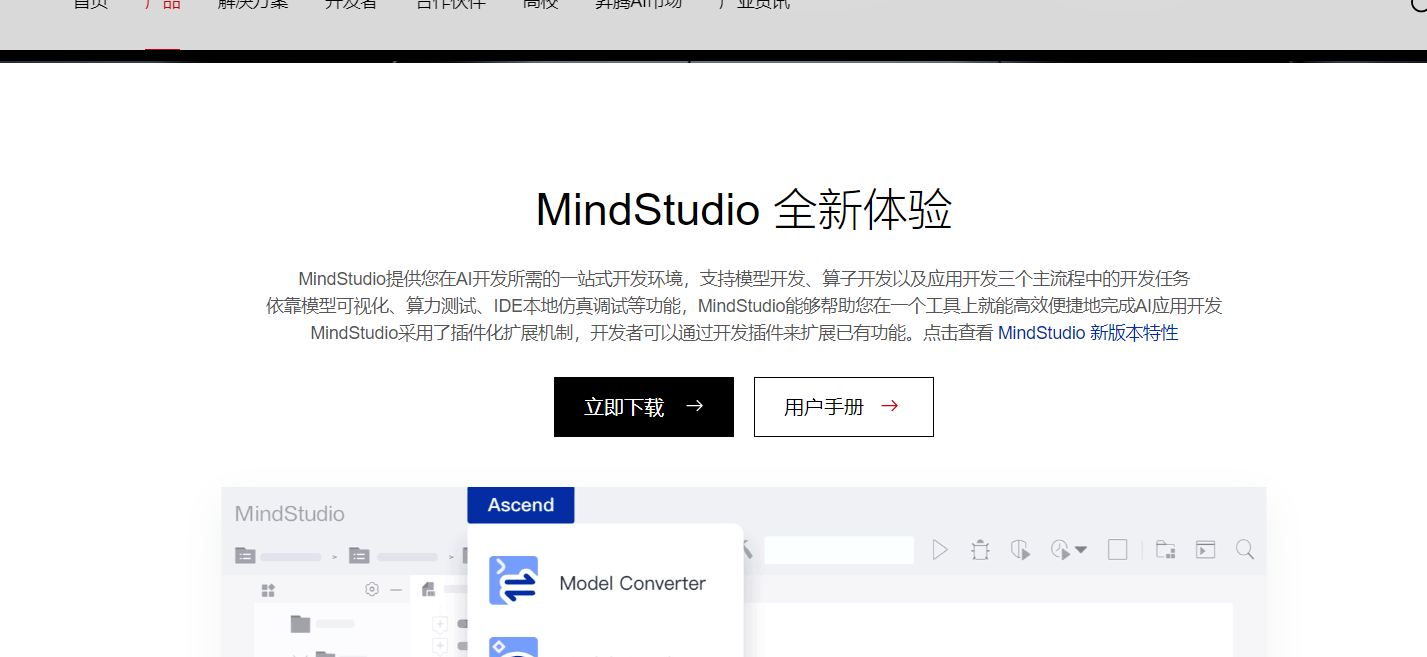Click the red arrow in 用户手册 button
Viewport: 1427px width, 657px height.
890,406
